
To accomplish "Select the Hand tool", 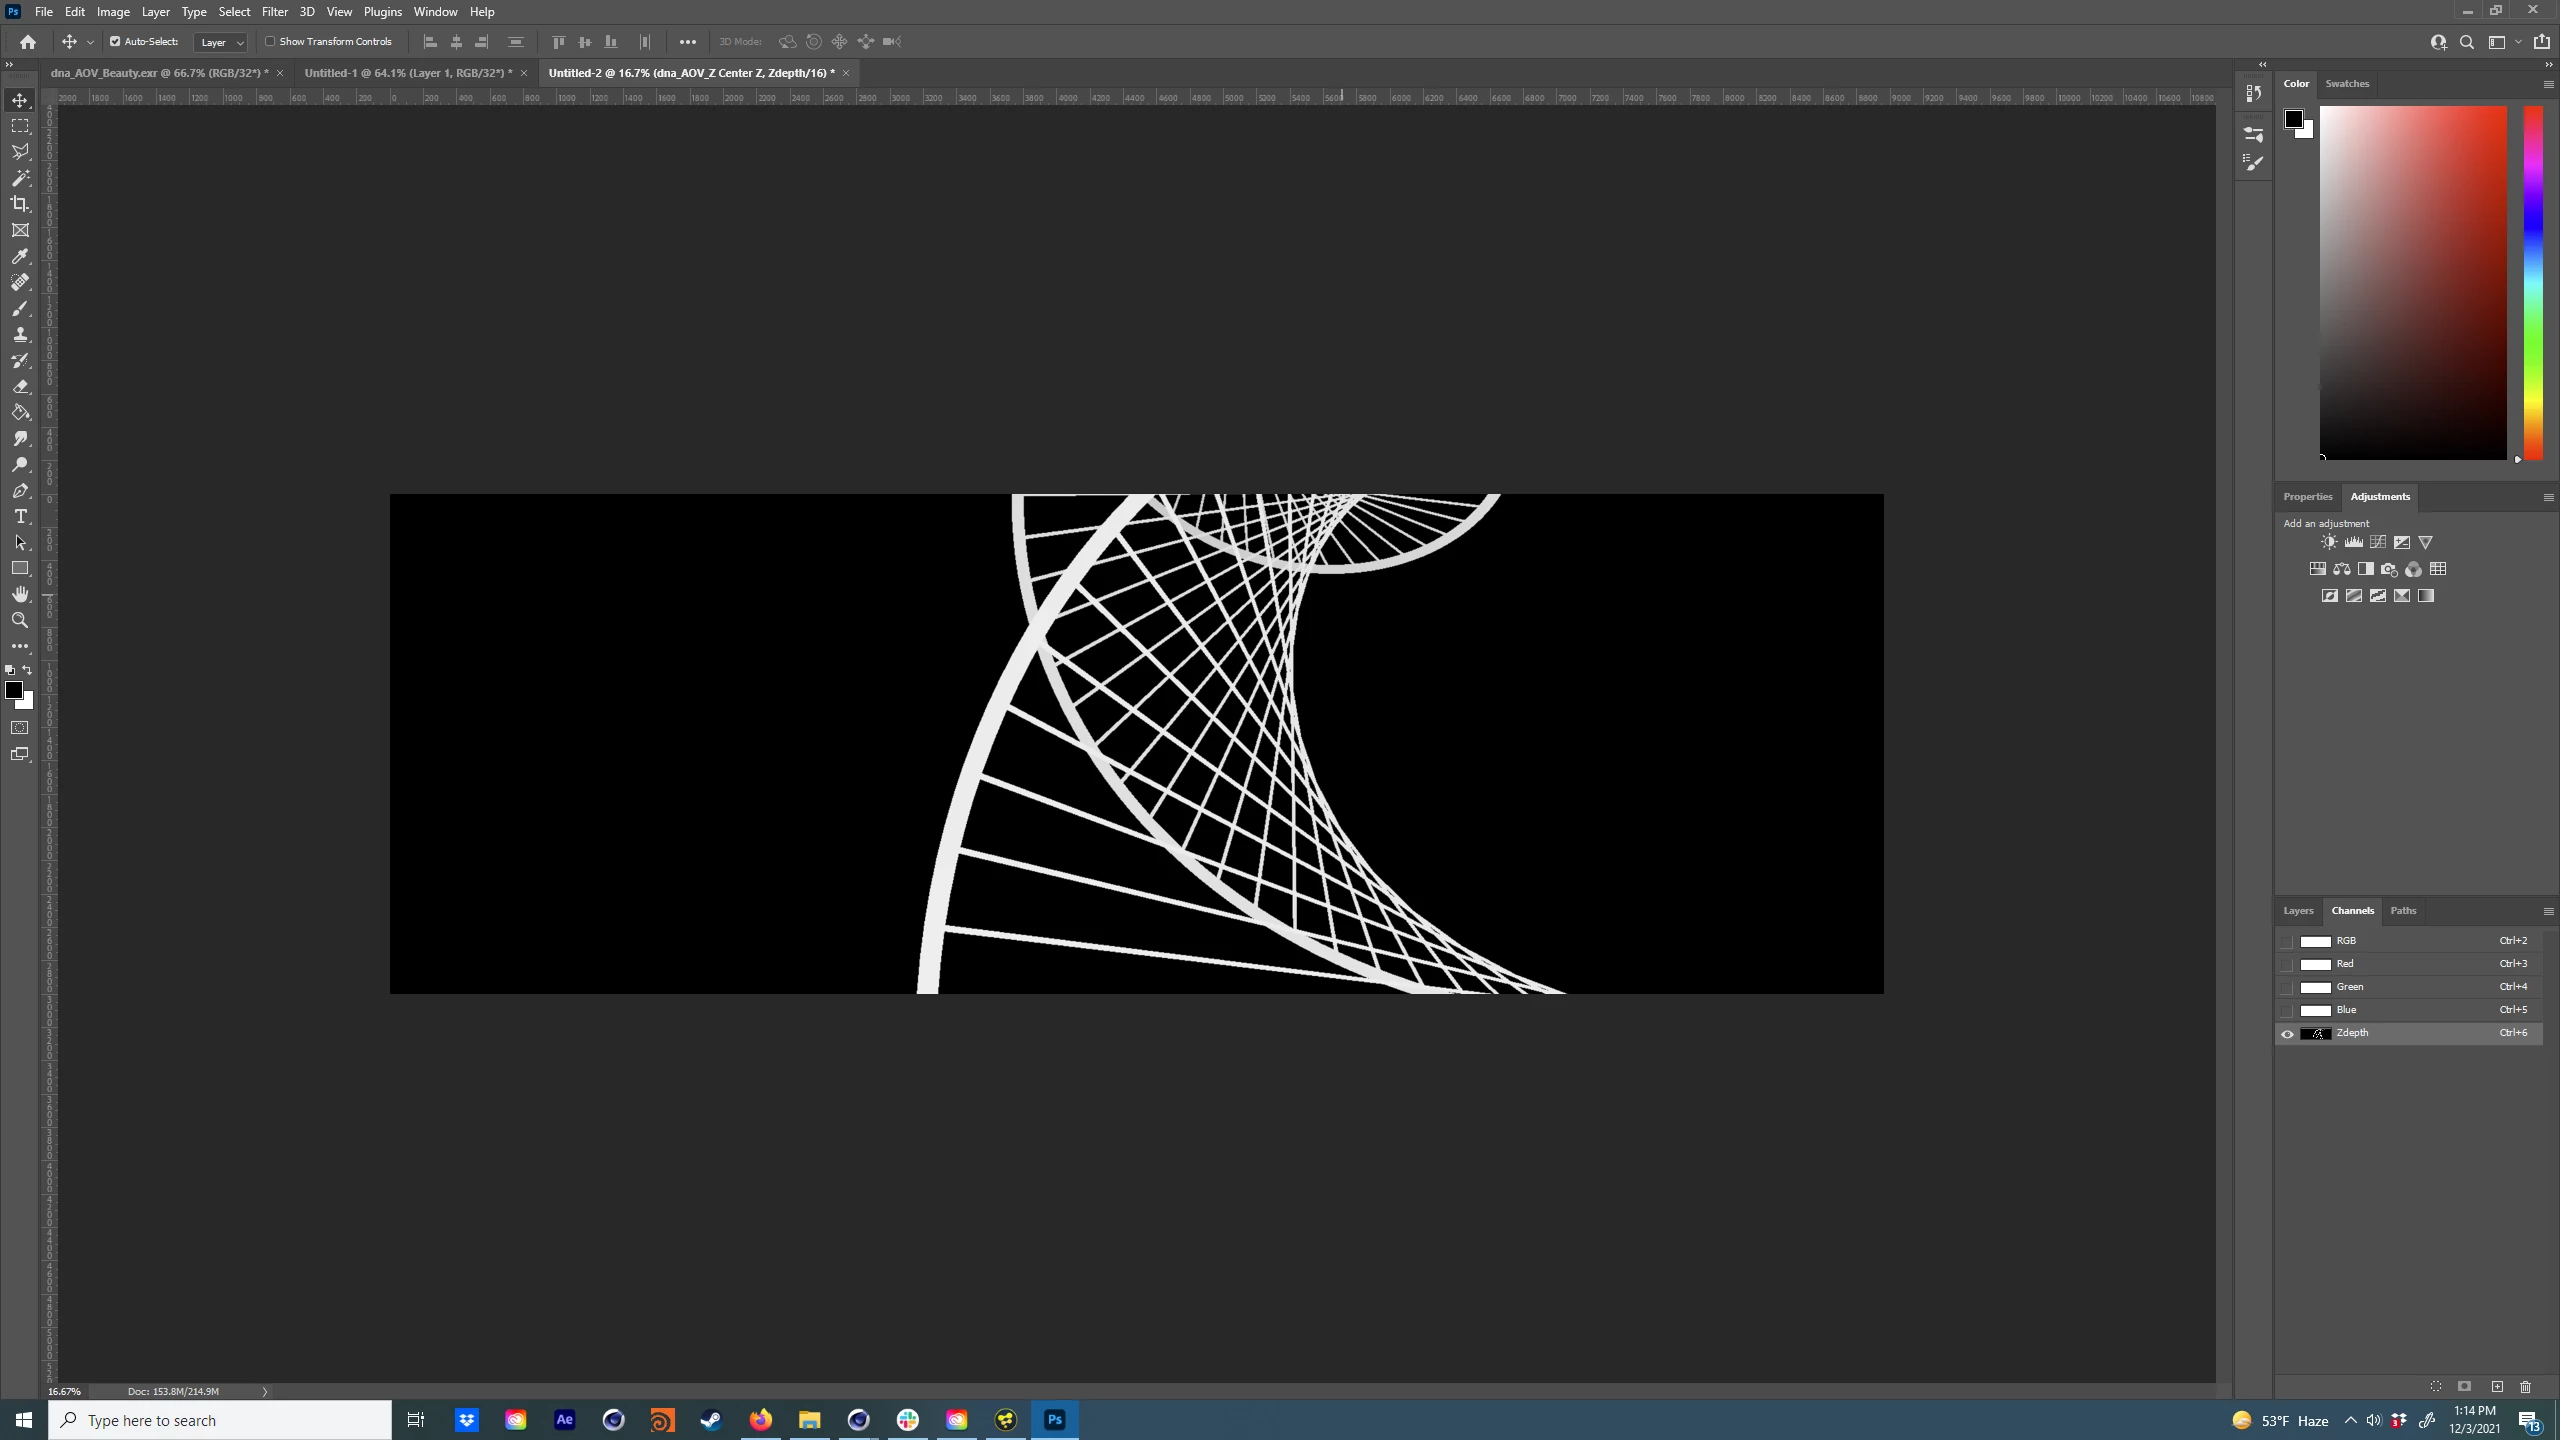I will pyautogui.click(x=20, y=594).
